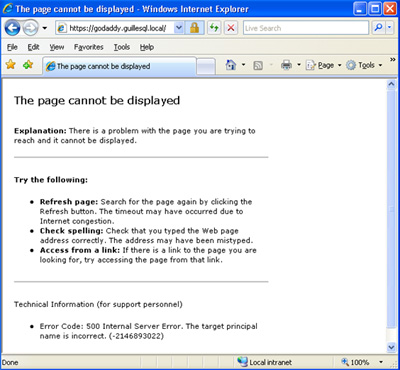Click the Internet Explorer title bar icon
Image resolution: width=400 pixels, height=370 pixels.
click(x=8, y=9)
